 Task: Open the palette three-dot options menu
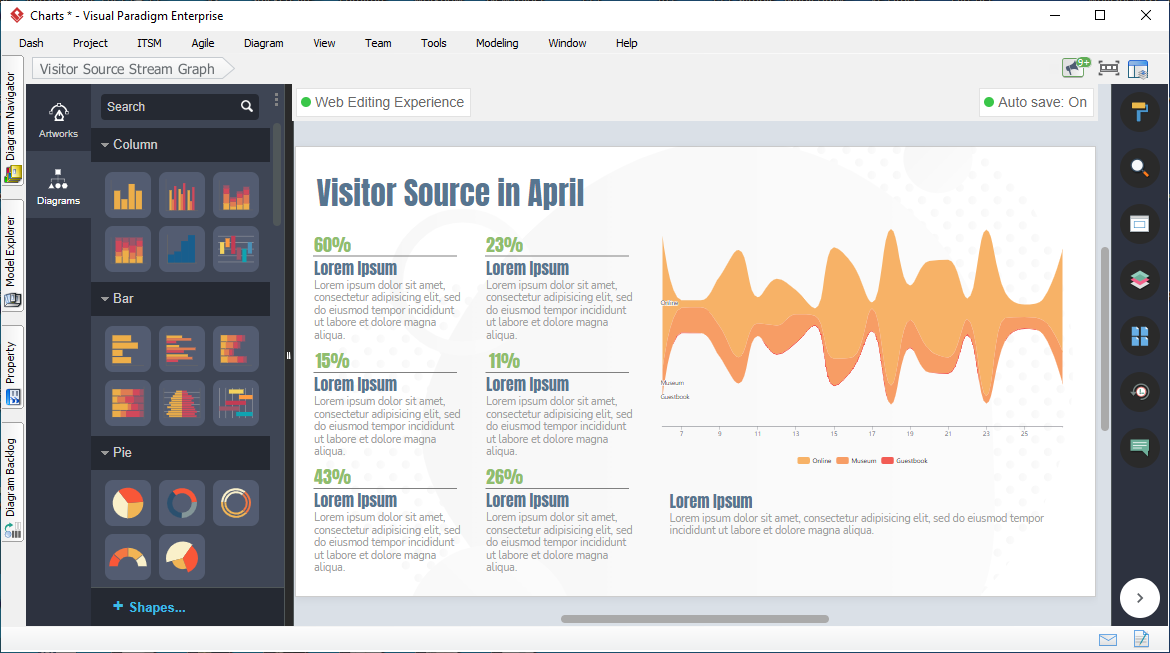click(276, 100)
